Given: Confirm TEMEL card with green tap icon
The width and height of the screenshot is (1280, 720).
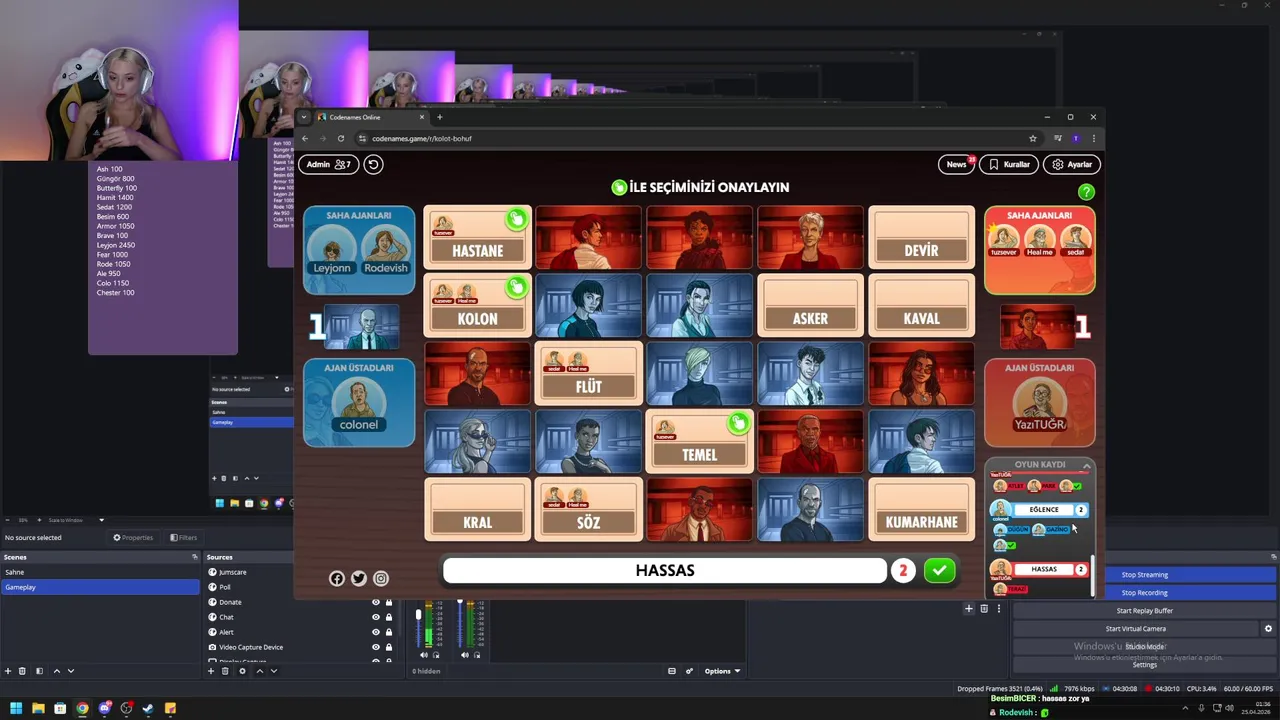Looking at the screenshot, I should (738, 423).
